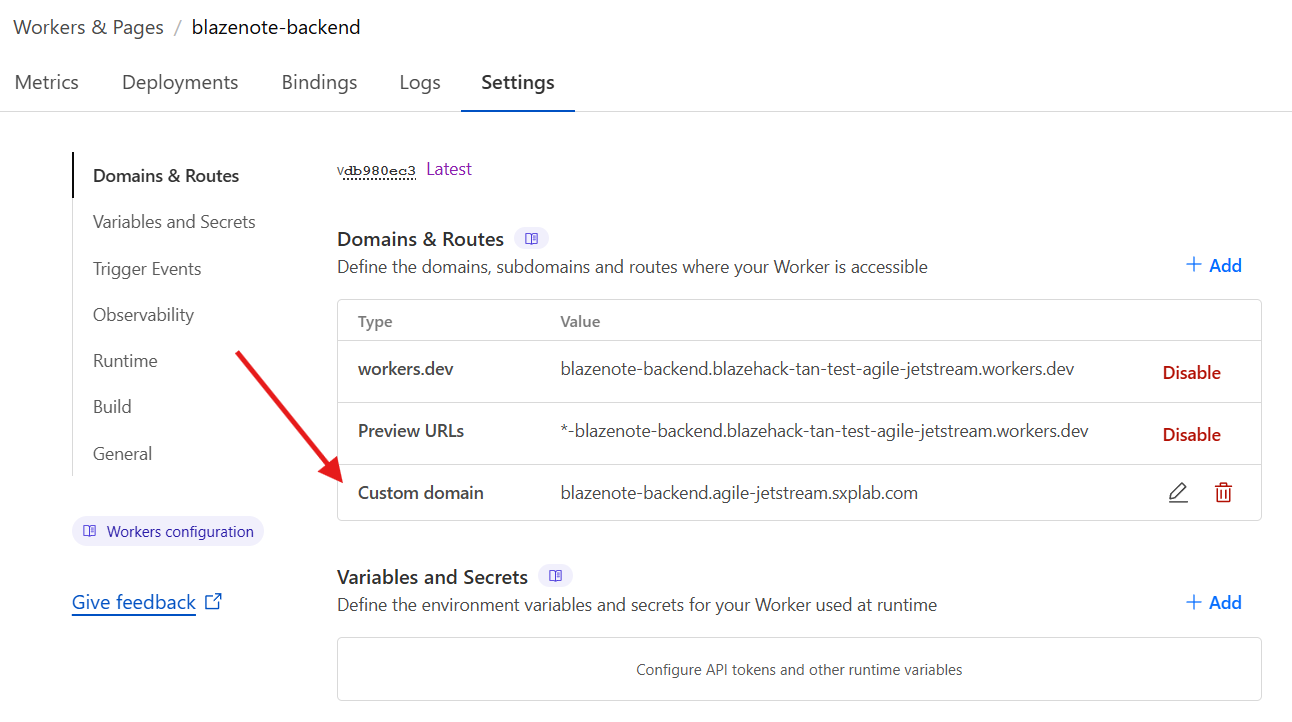This screenshot has height=722, width=1292.
Task: Click external link icon next to Give feedback
Action: 213,602
